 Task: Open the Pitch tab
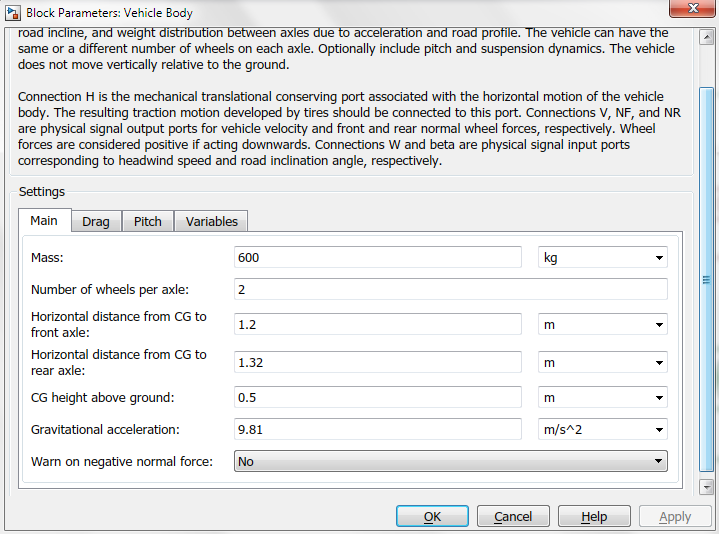pos(148,221)
